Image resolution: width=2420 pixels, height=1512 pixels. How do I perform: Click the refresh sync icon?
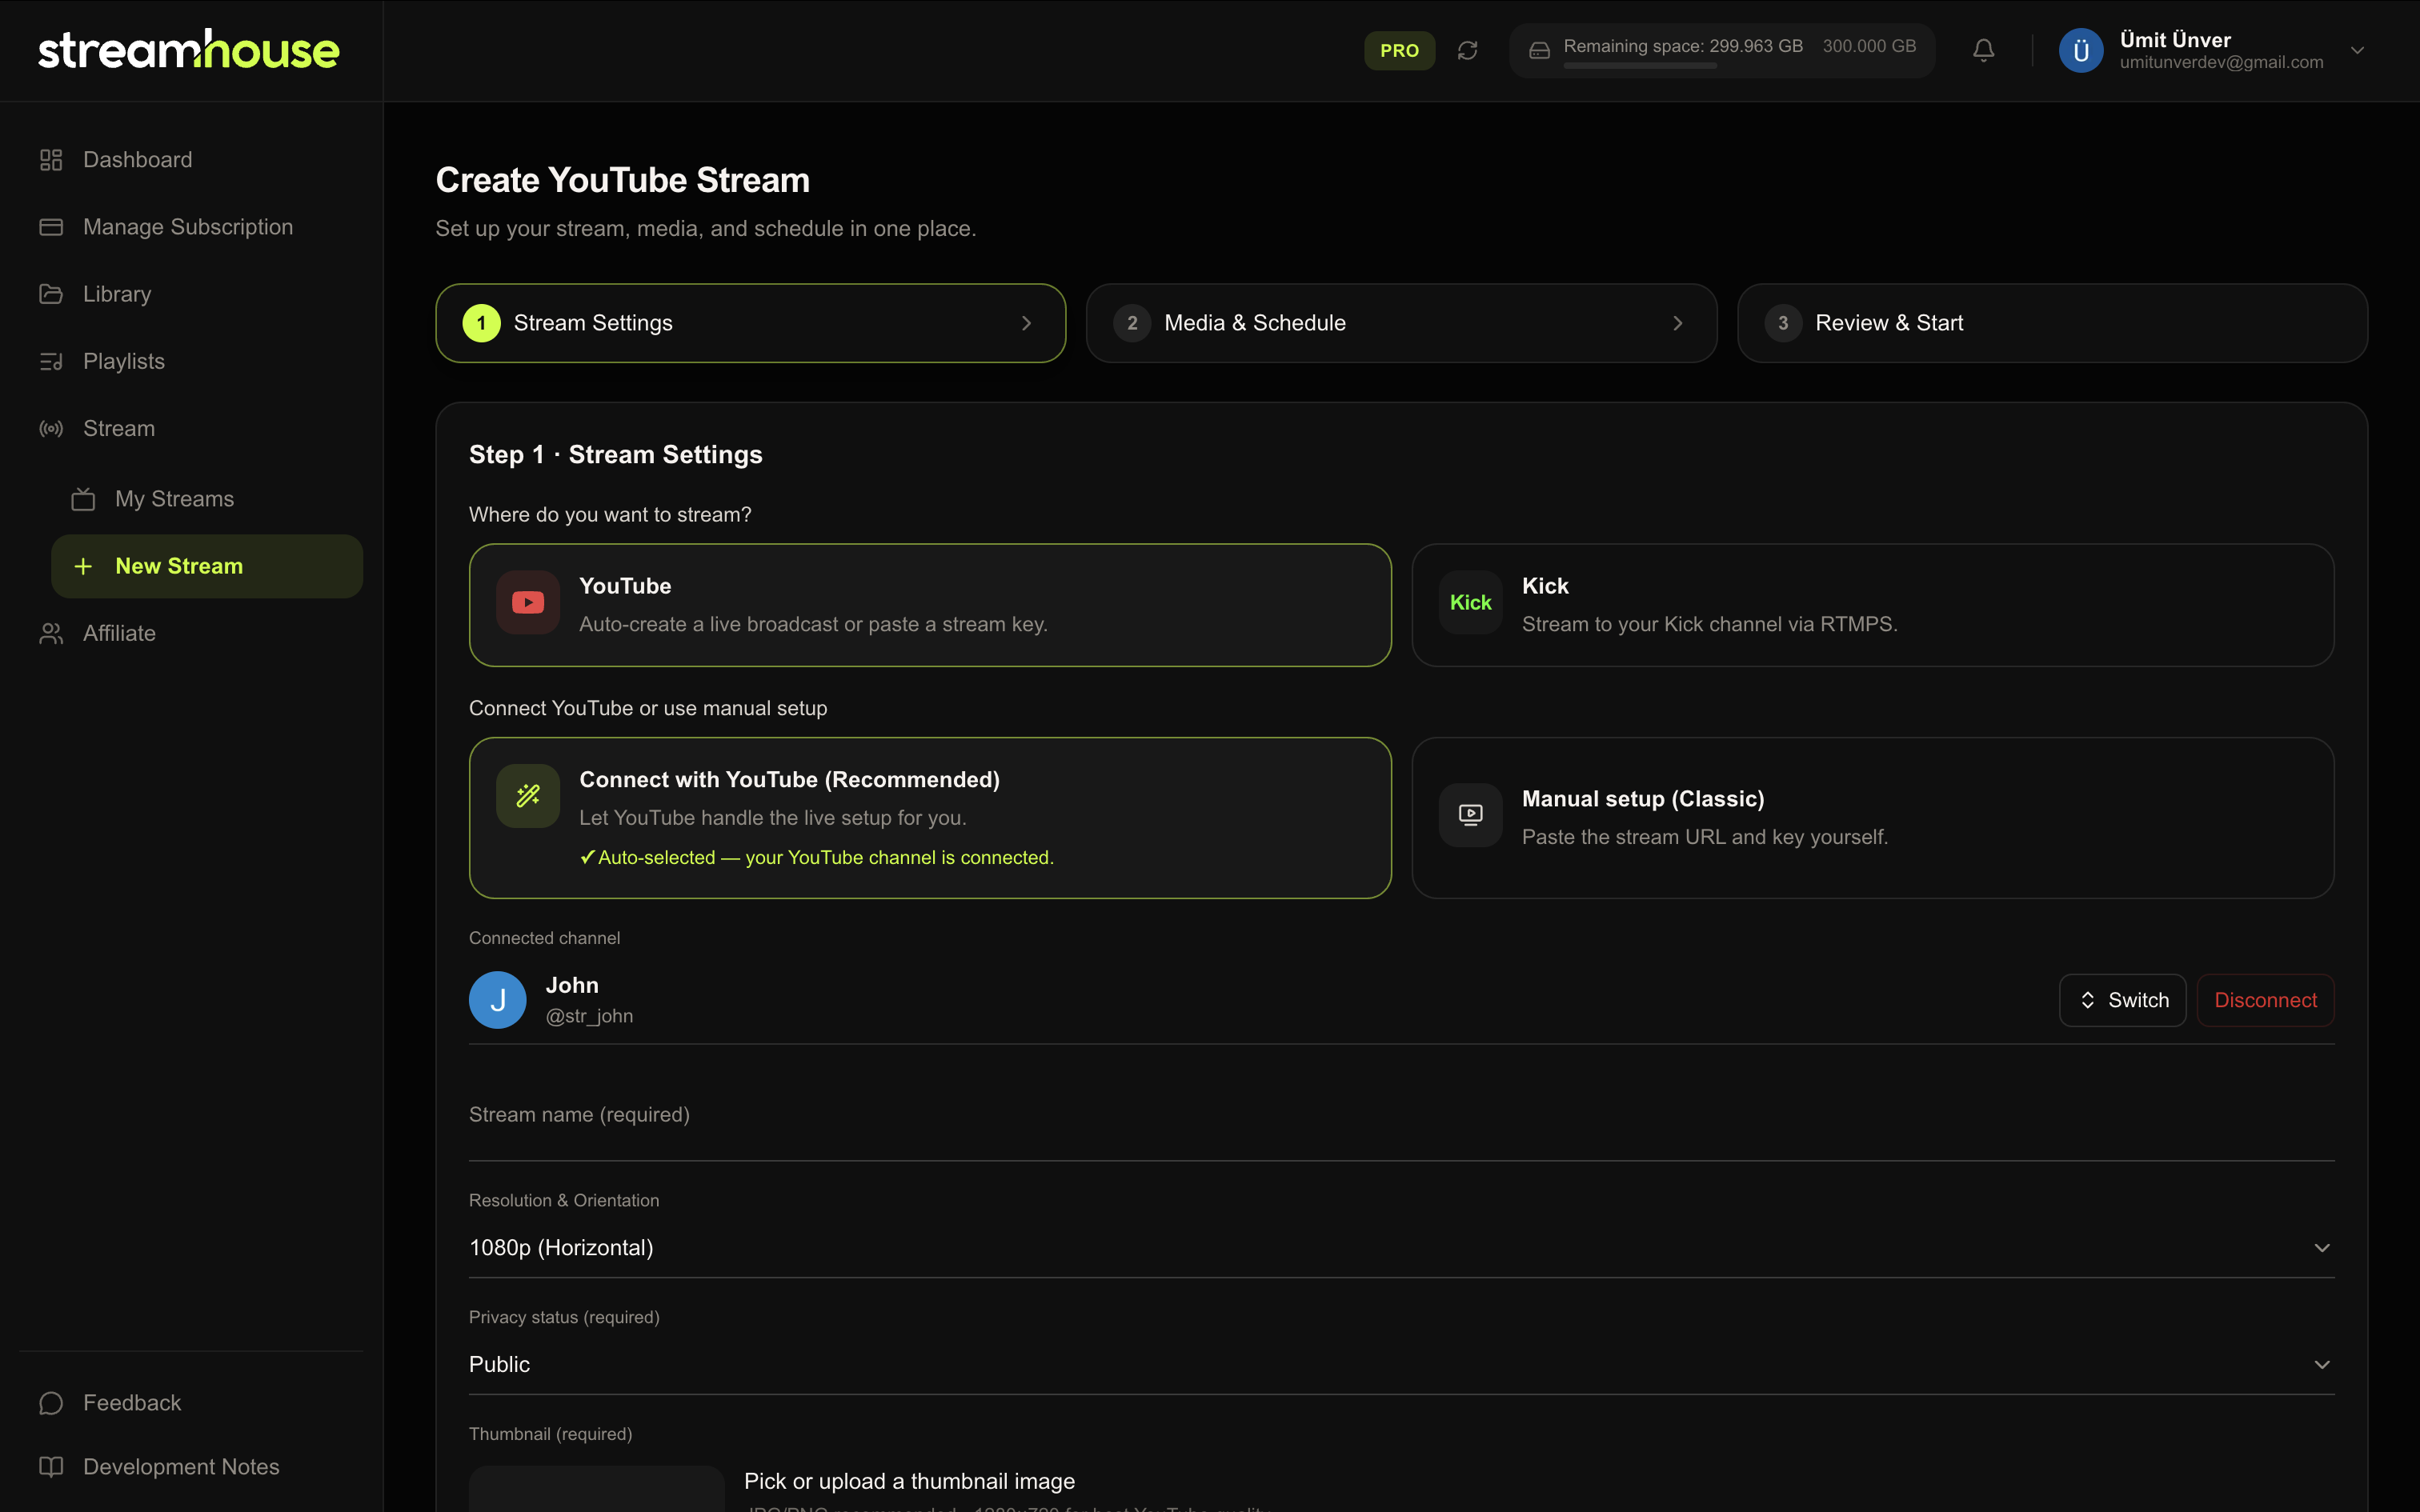pyautogui.click(x=1467, y=50)
